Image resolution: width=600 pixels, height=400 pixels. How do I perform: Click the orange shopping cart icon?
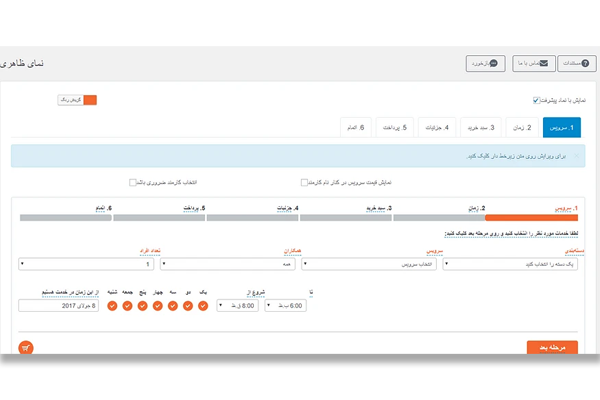pos(26,347)
